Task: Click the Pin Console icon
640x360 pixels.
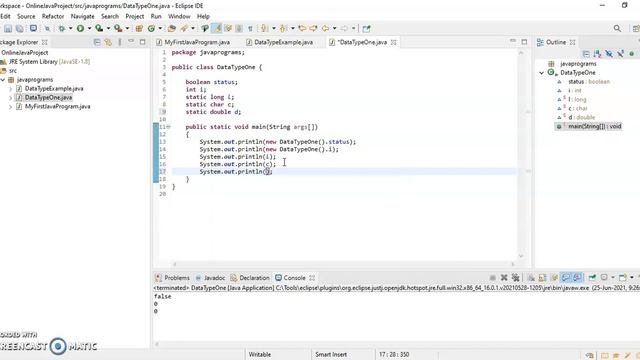Action: (x=592, y=278)
